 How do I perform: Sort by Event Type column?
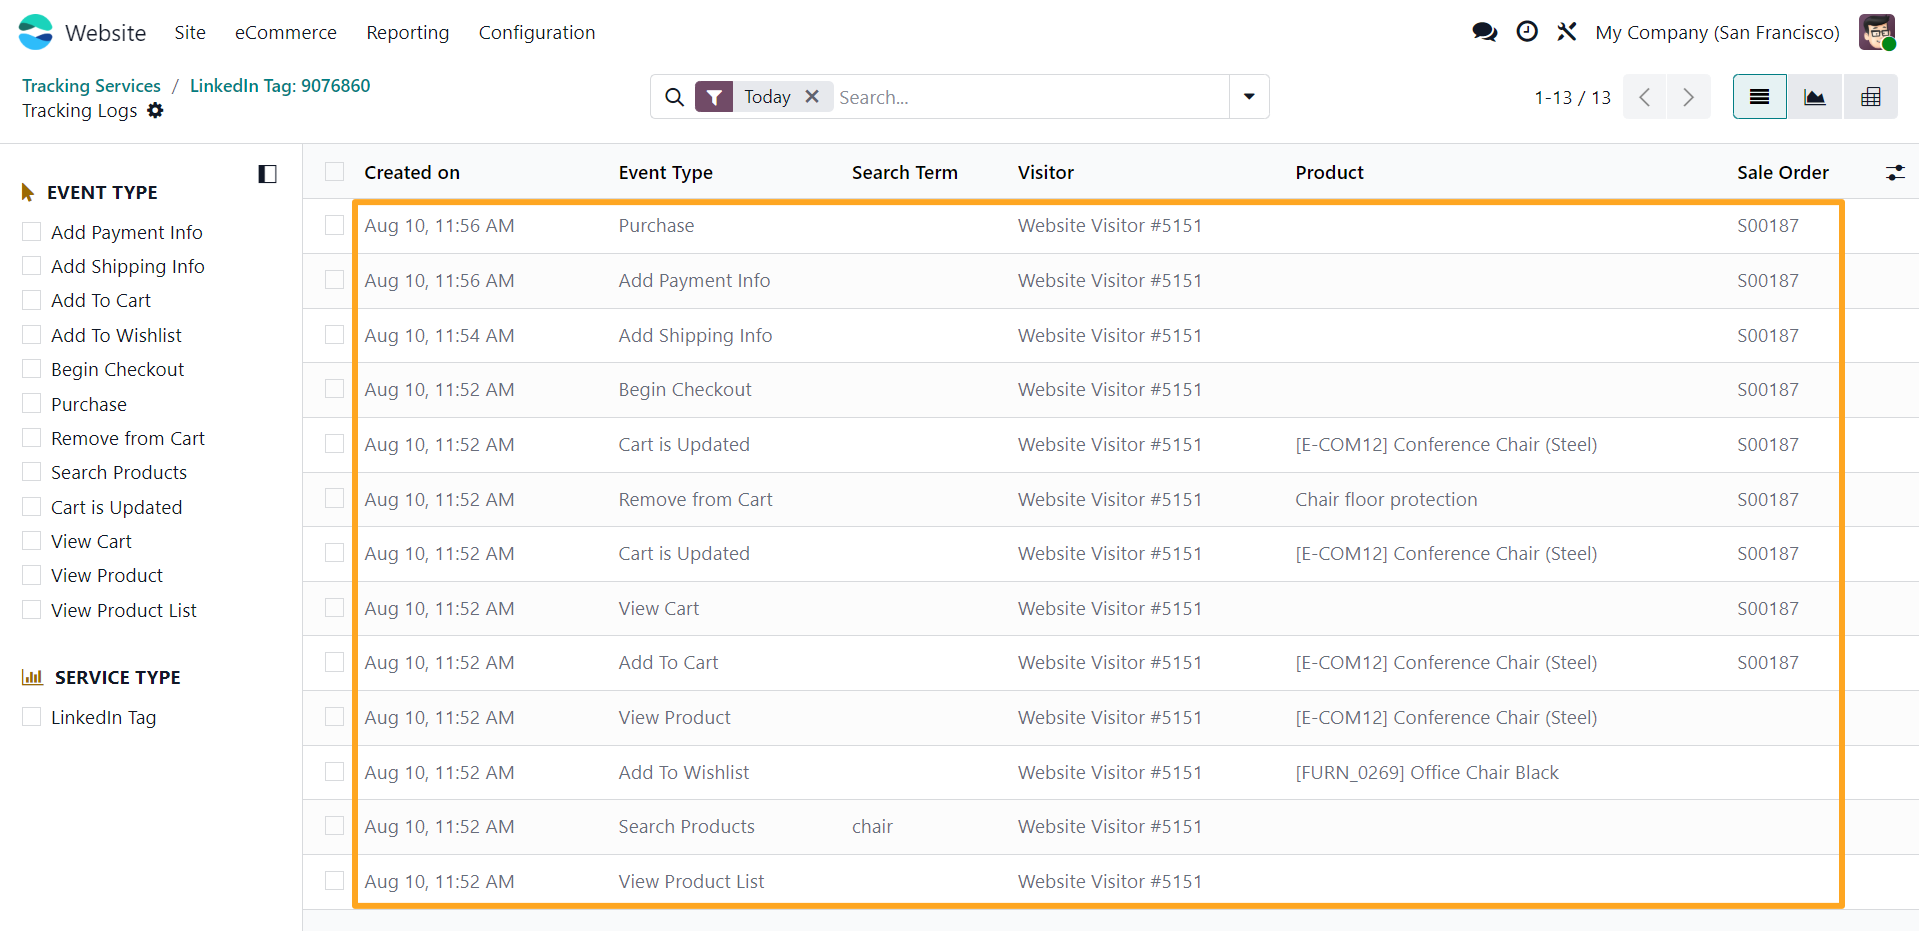click(x=665, y=172)
